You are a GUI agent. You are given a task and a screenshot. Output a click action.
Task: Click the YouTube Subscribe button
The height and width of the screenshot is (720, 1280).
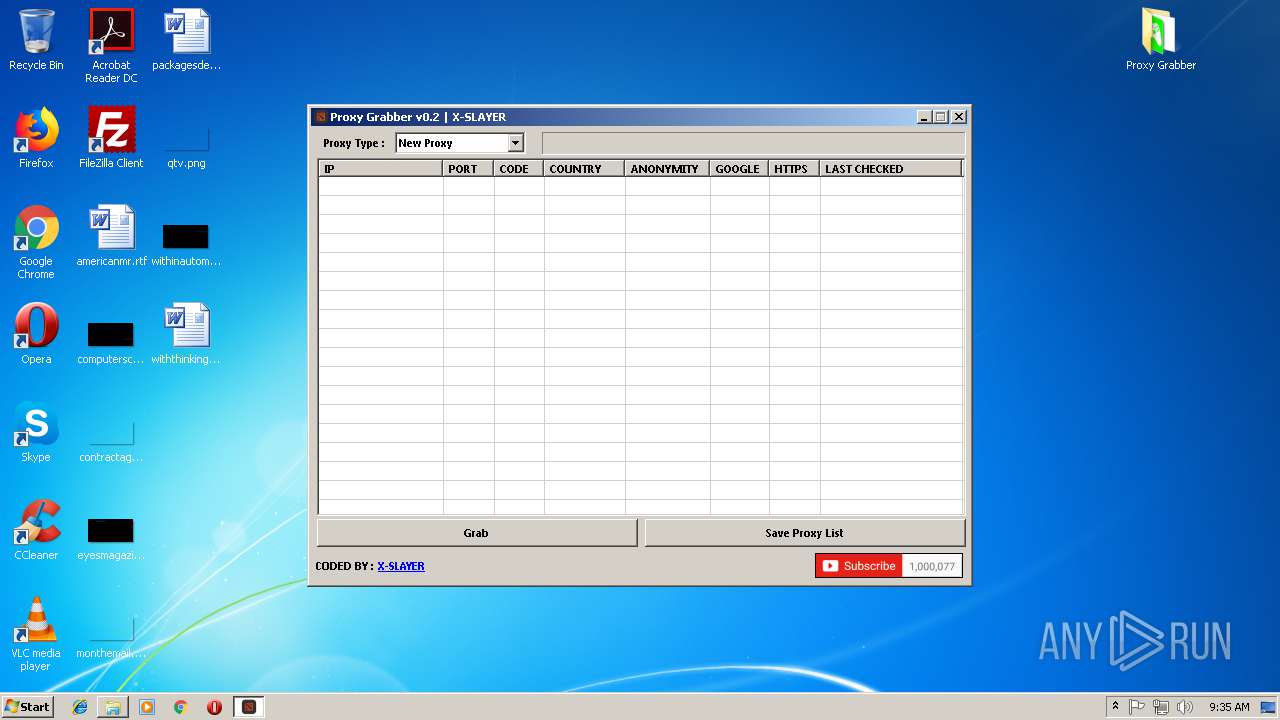coord(859,566)
